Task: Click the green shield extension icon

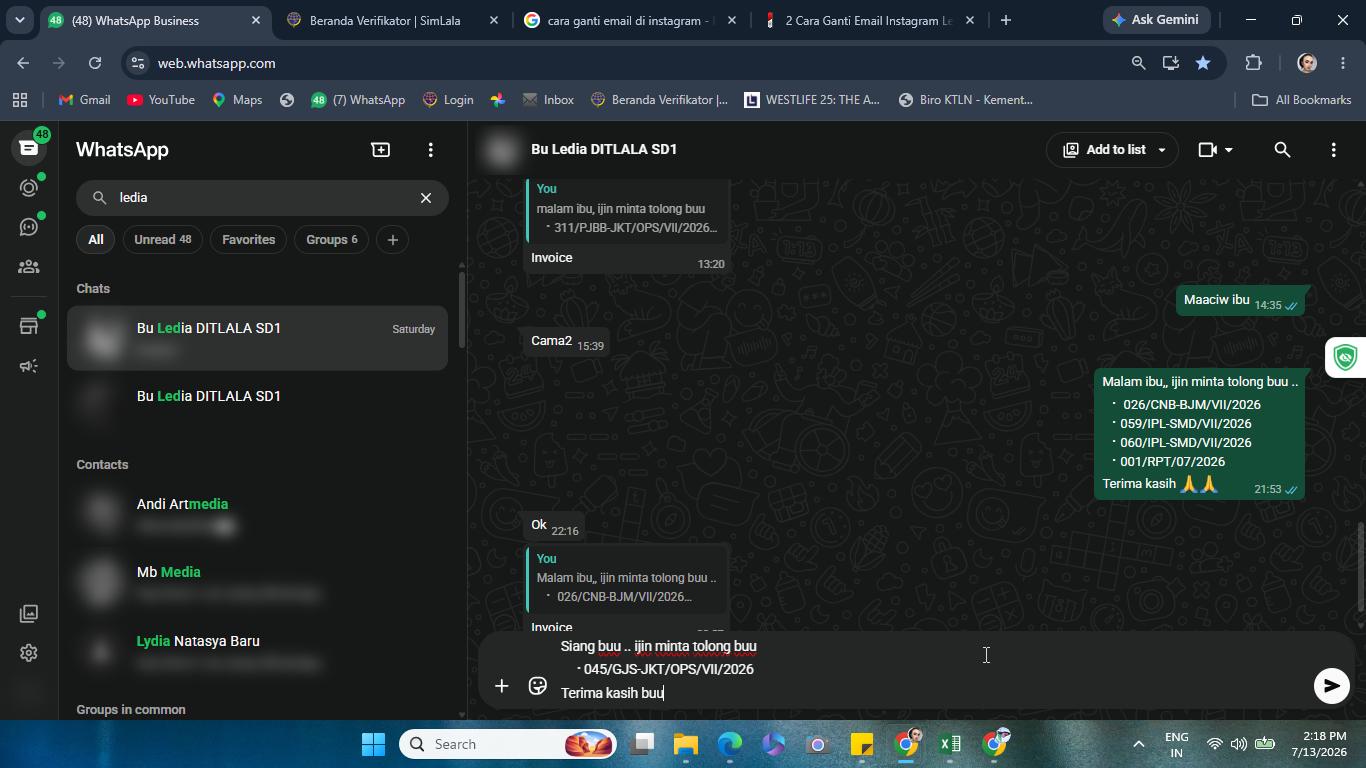Action: point(1346,357)
